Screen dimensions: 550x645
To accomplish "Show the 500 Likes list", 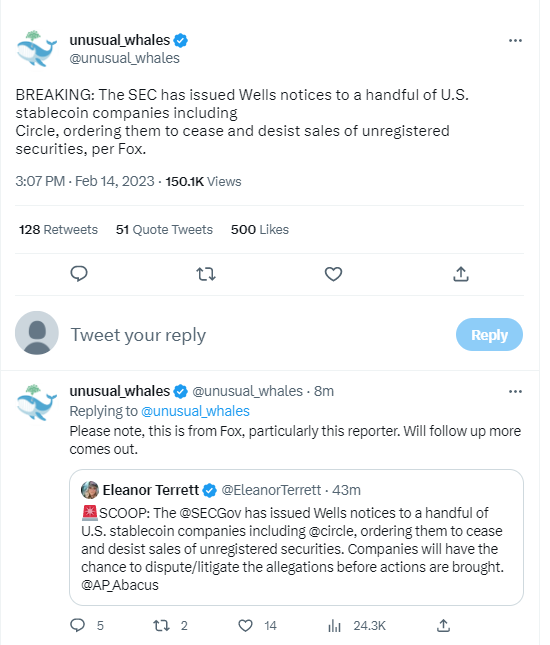I will [x=260, y=230].
